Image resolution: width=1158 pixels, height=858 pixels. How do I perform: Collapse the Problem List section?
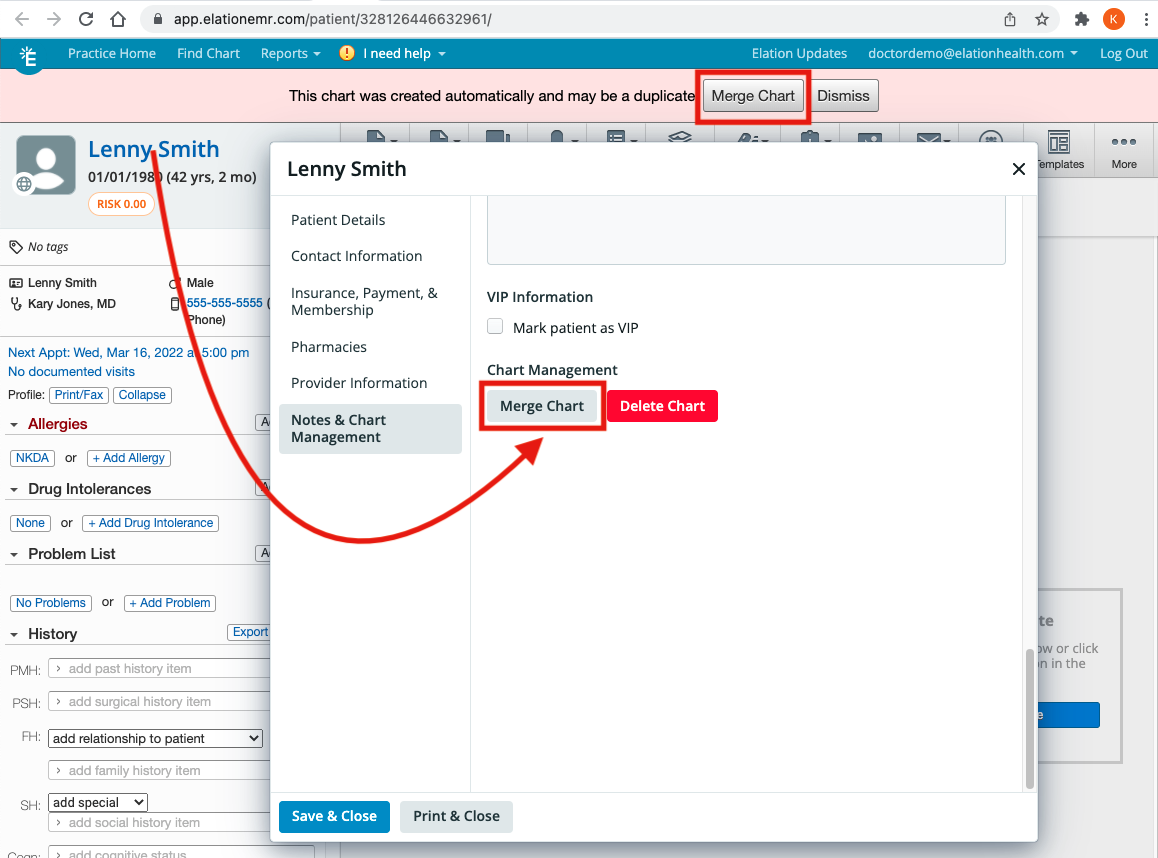pyautogui.click(x=14, y=554)
